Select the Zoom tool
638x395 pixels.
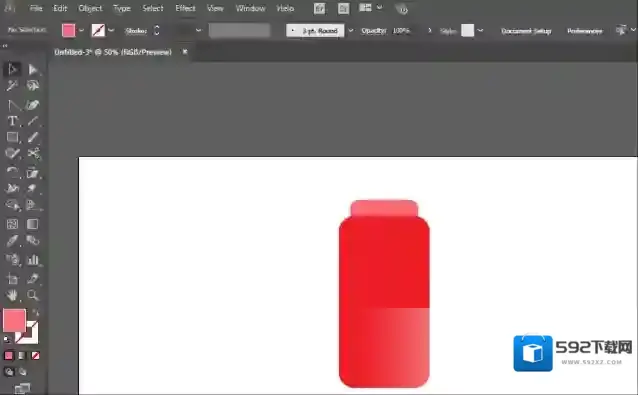33,295
